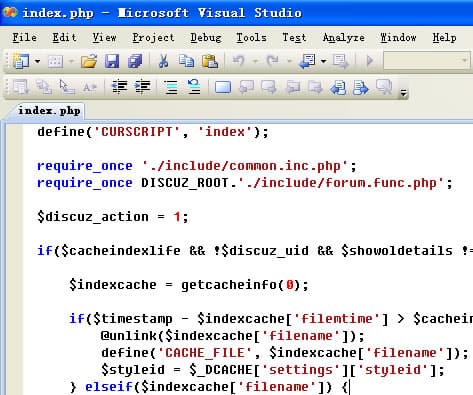Open the Redo history dropdown arrow

pos(289,61)
